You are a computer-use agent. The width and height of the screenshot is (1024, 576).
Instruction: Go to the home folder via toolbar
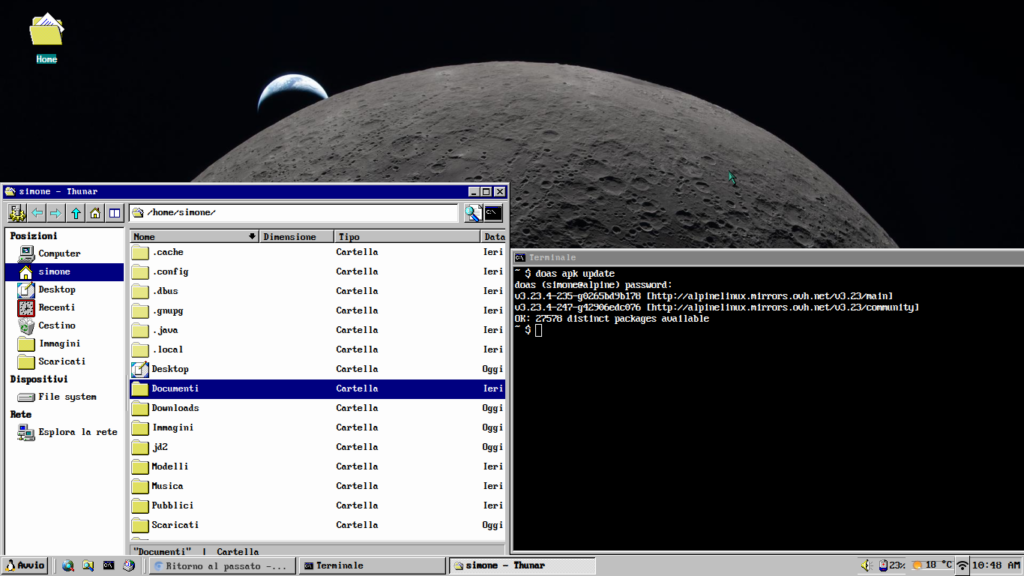click(95, 213)
